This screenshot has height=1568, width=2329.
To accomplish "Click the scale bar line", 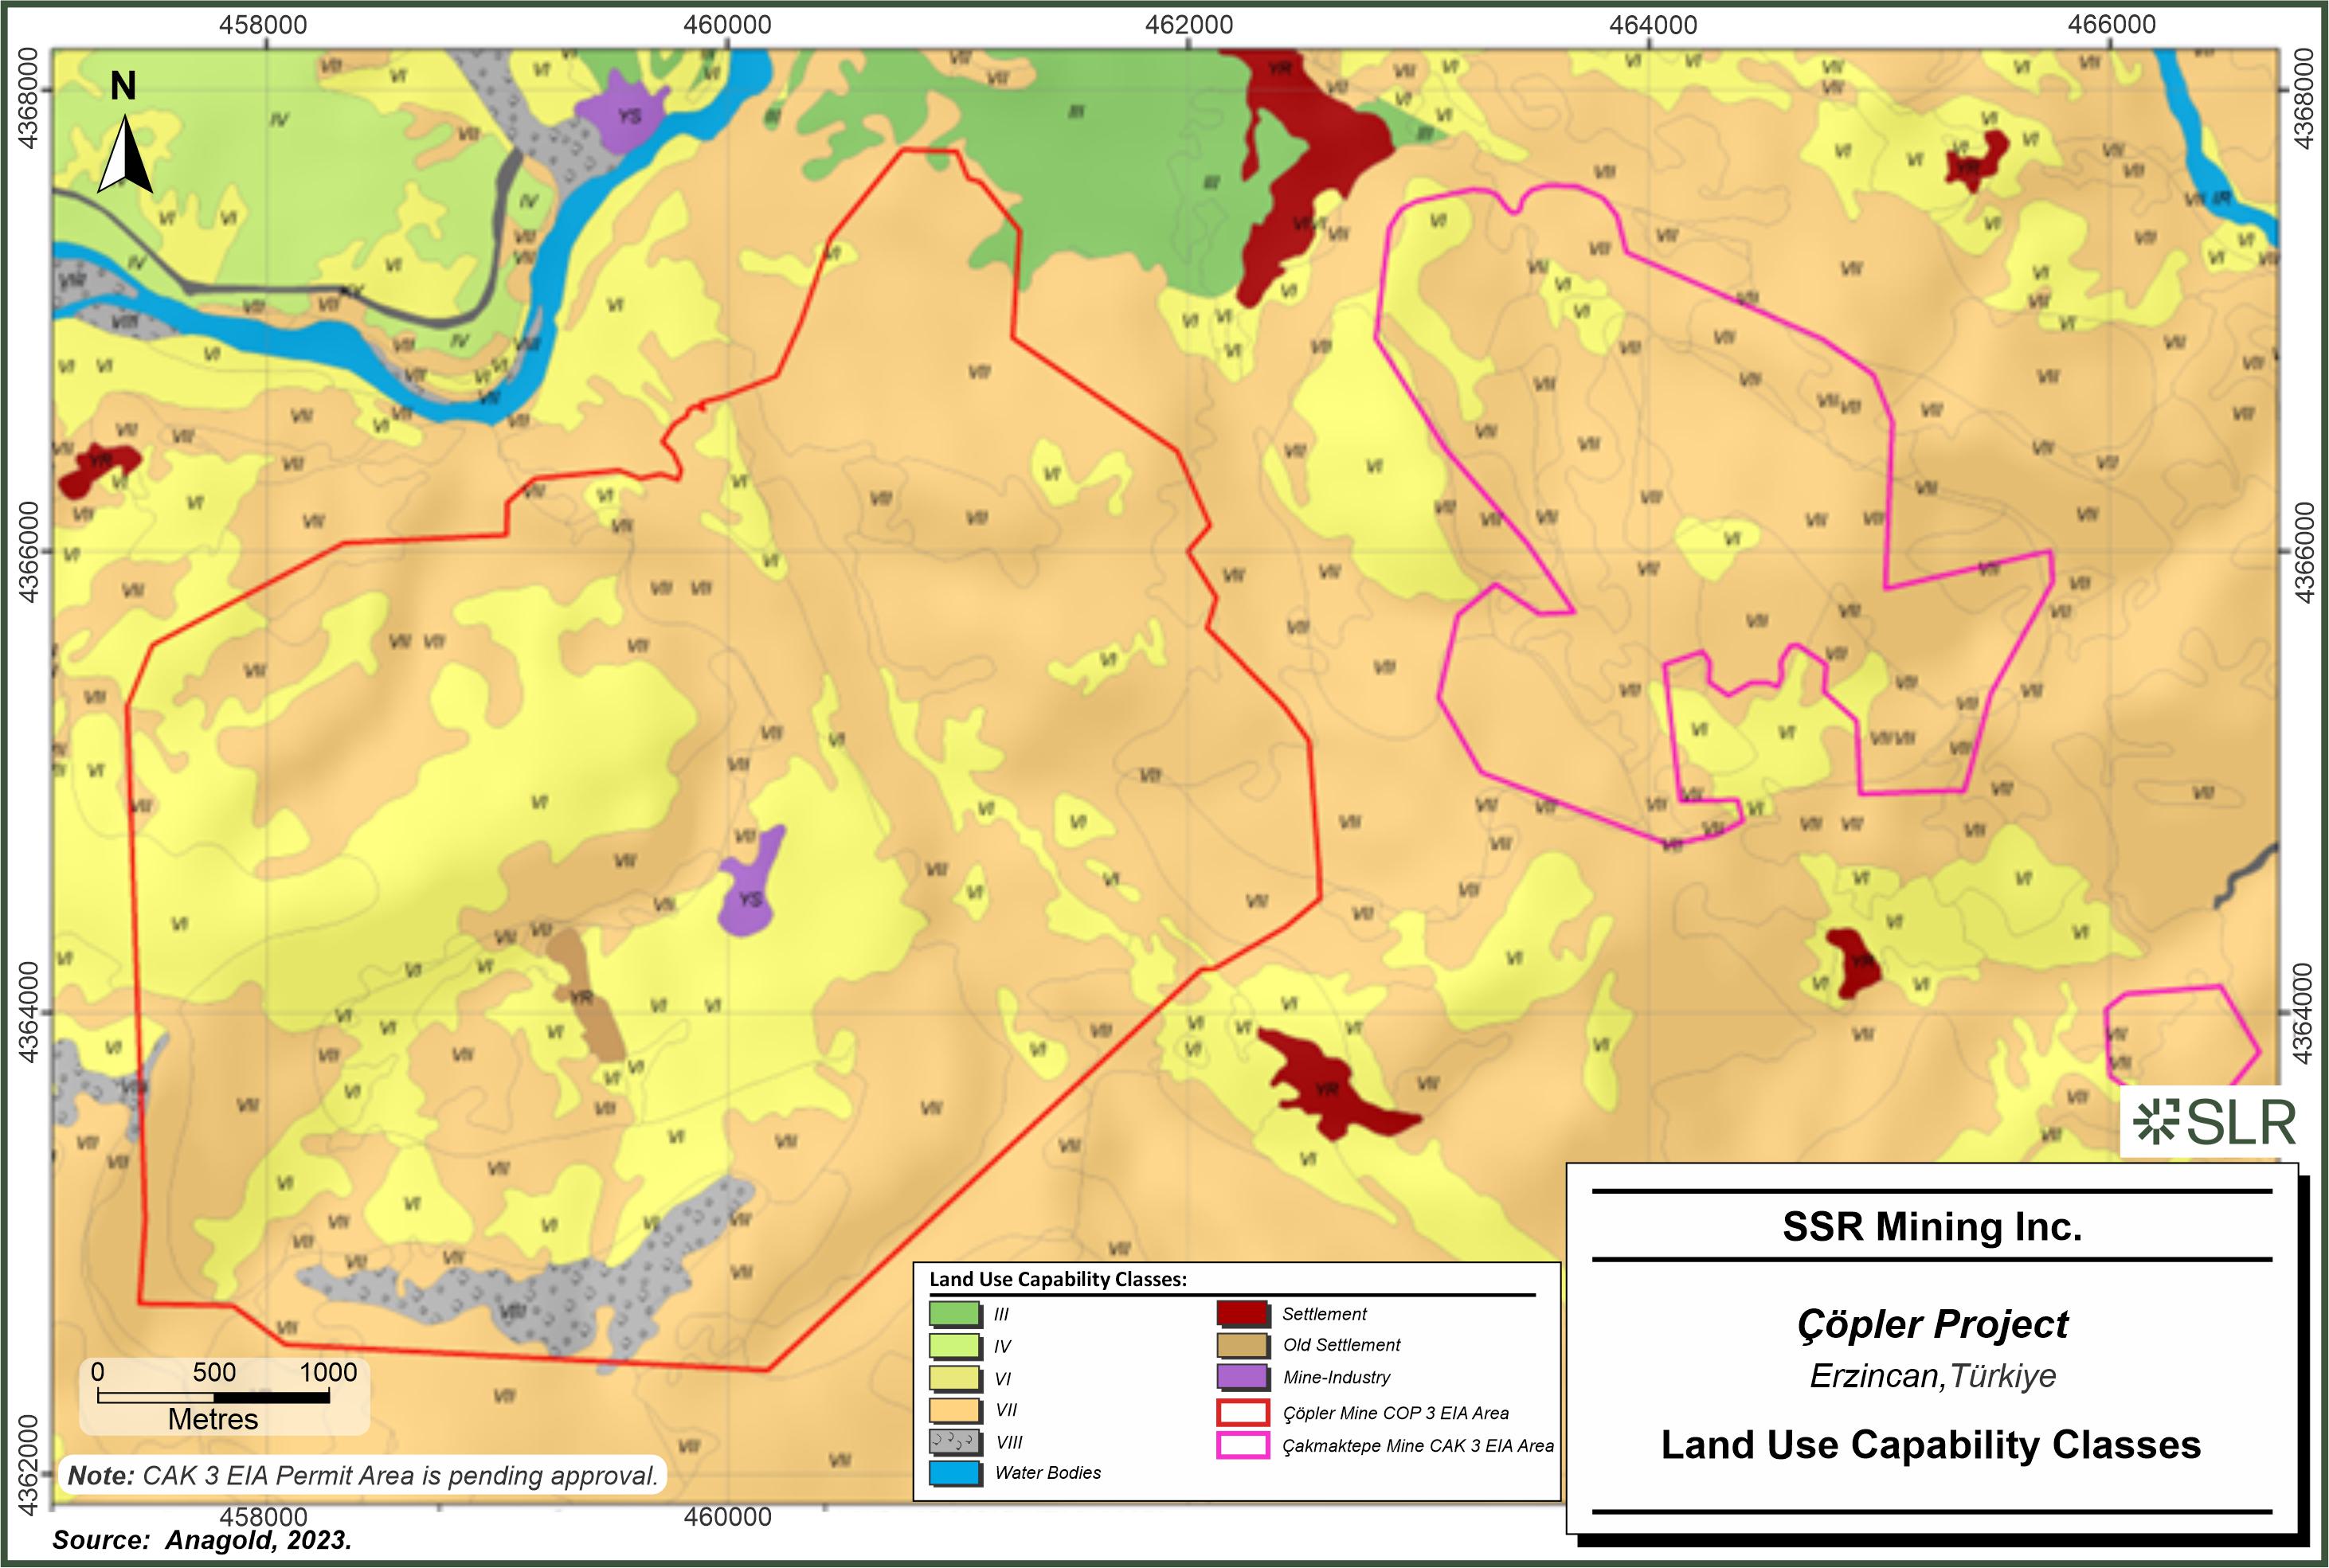I will [213, 1396].
